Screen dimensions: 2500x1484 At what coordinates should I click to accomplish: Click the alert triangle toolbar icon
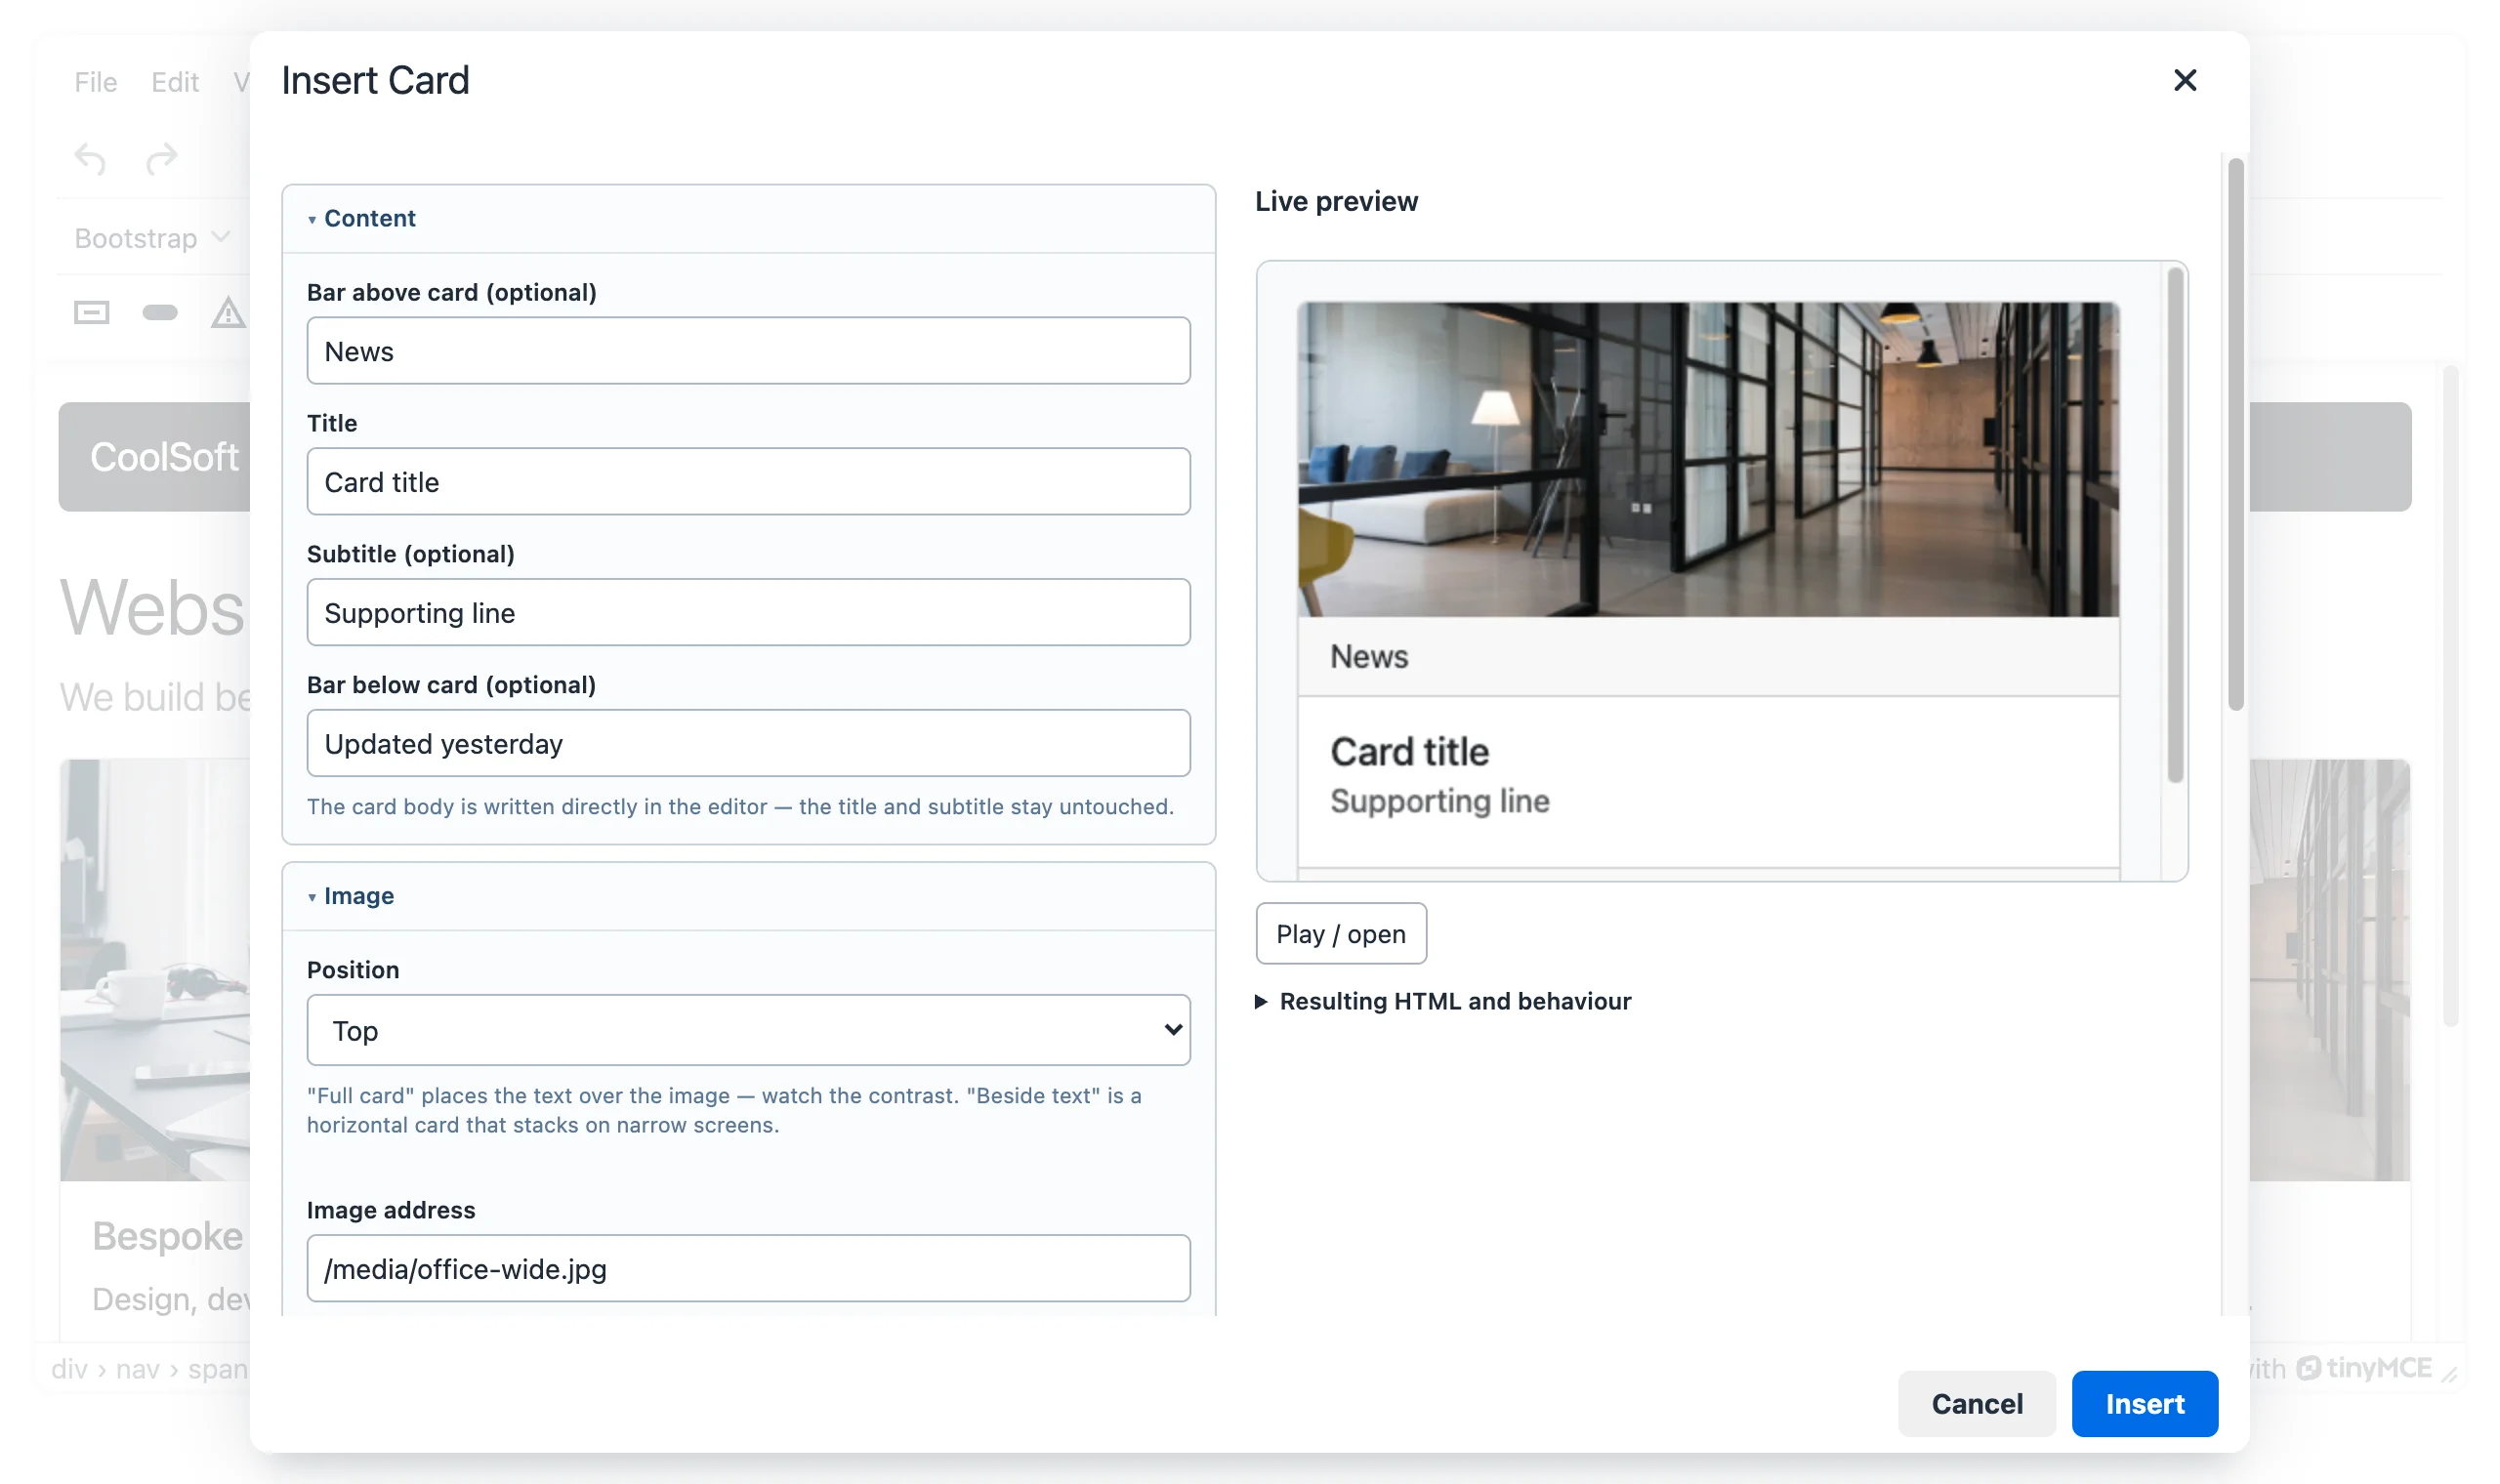click(x=228, y=313)
